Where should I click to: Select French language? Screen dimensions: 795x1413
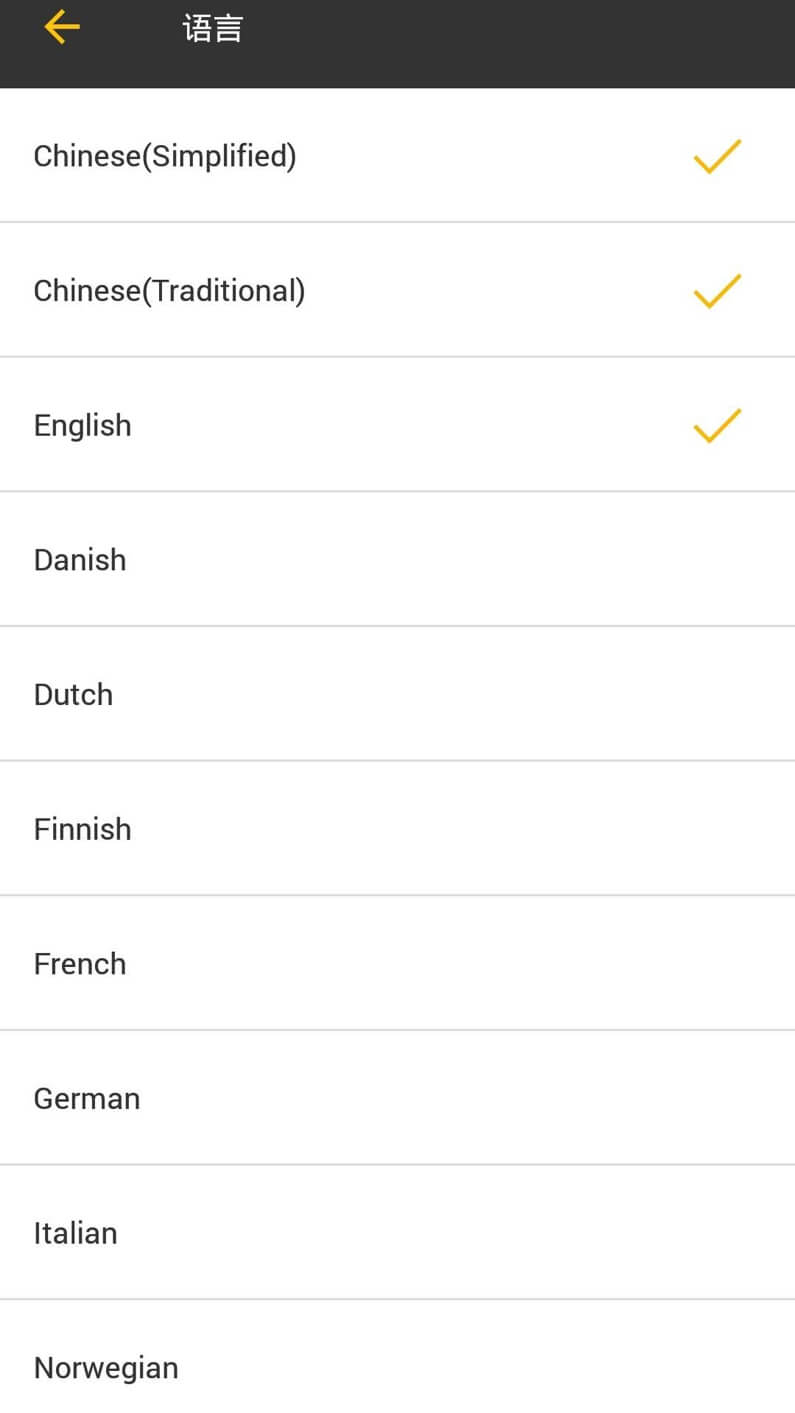tap(80, 964)
